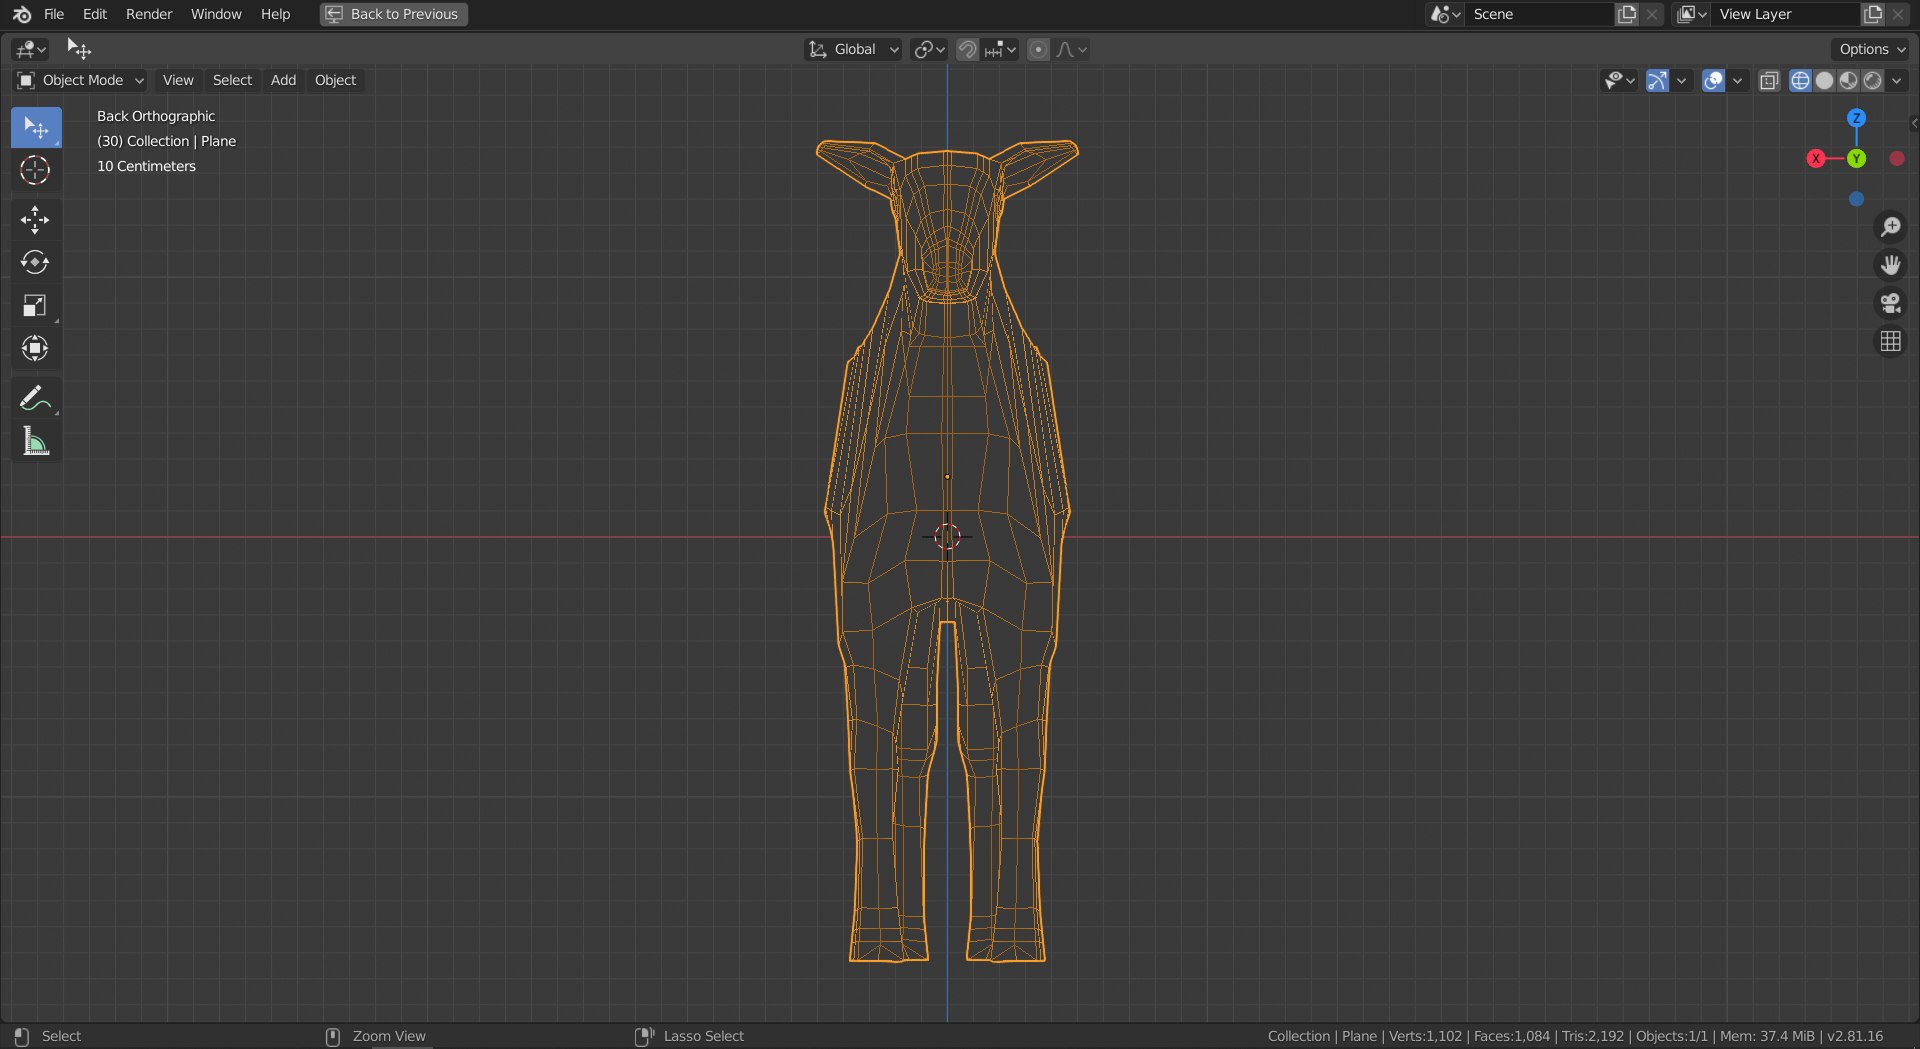The image size is (1920, 1049).
Task: Click the tool settings cursor icon in header
Action: click(78, 49)
